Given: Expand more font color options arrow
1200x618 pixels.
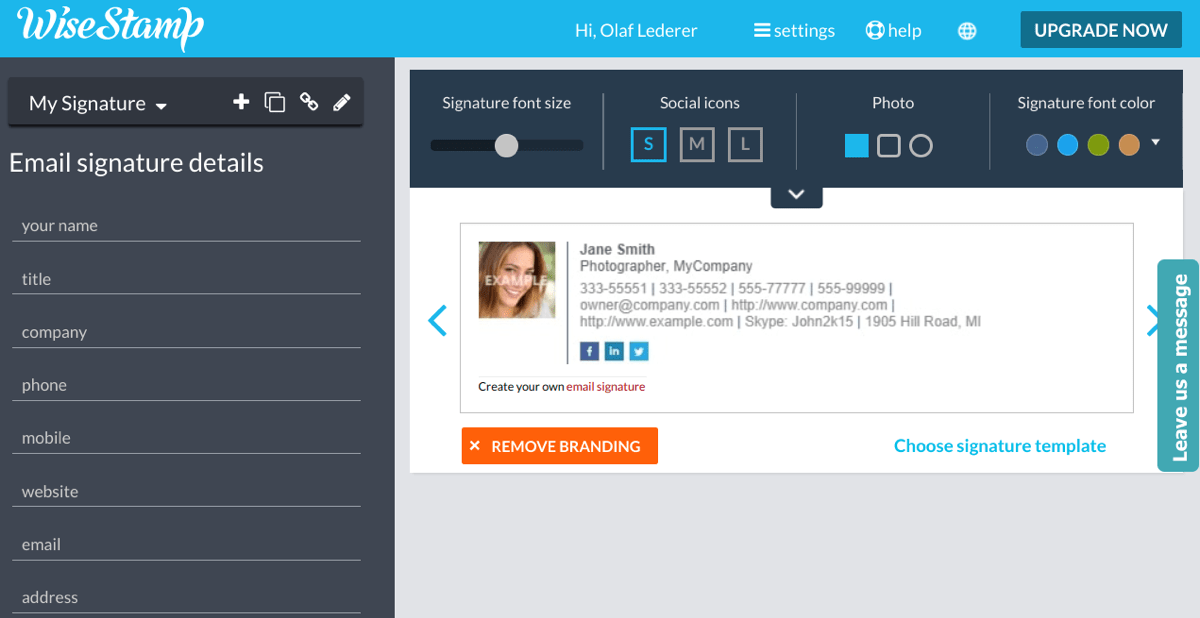Looking at the screenshot, I should (x=1156, y=143).
